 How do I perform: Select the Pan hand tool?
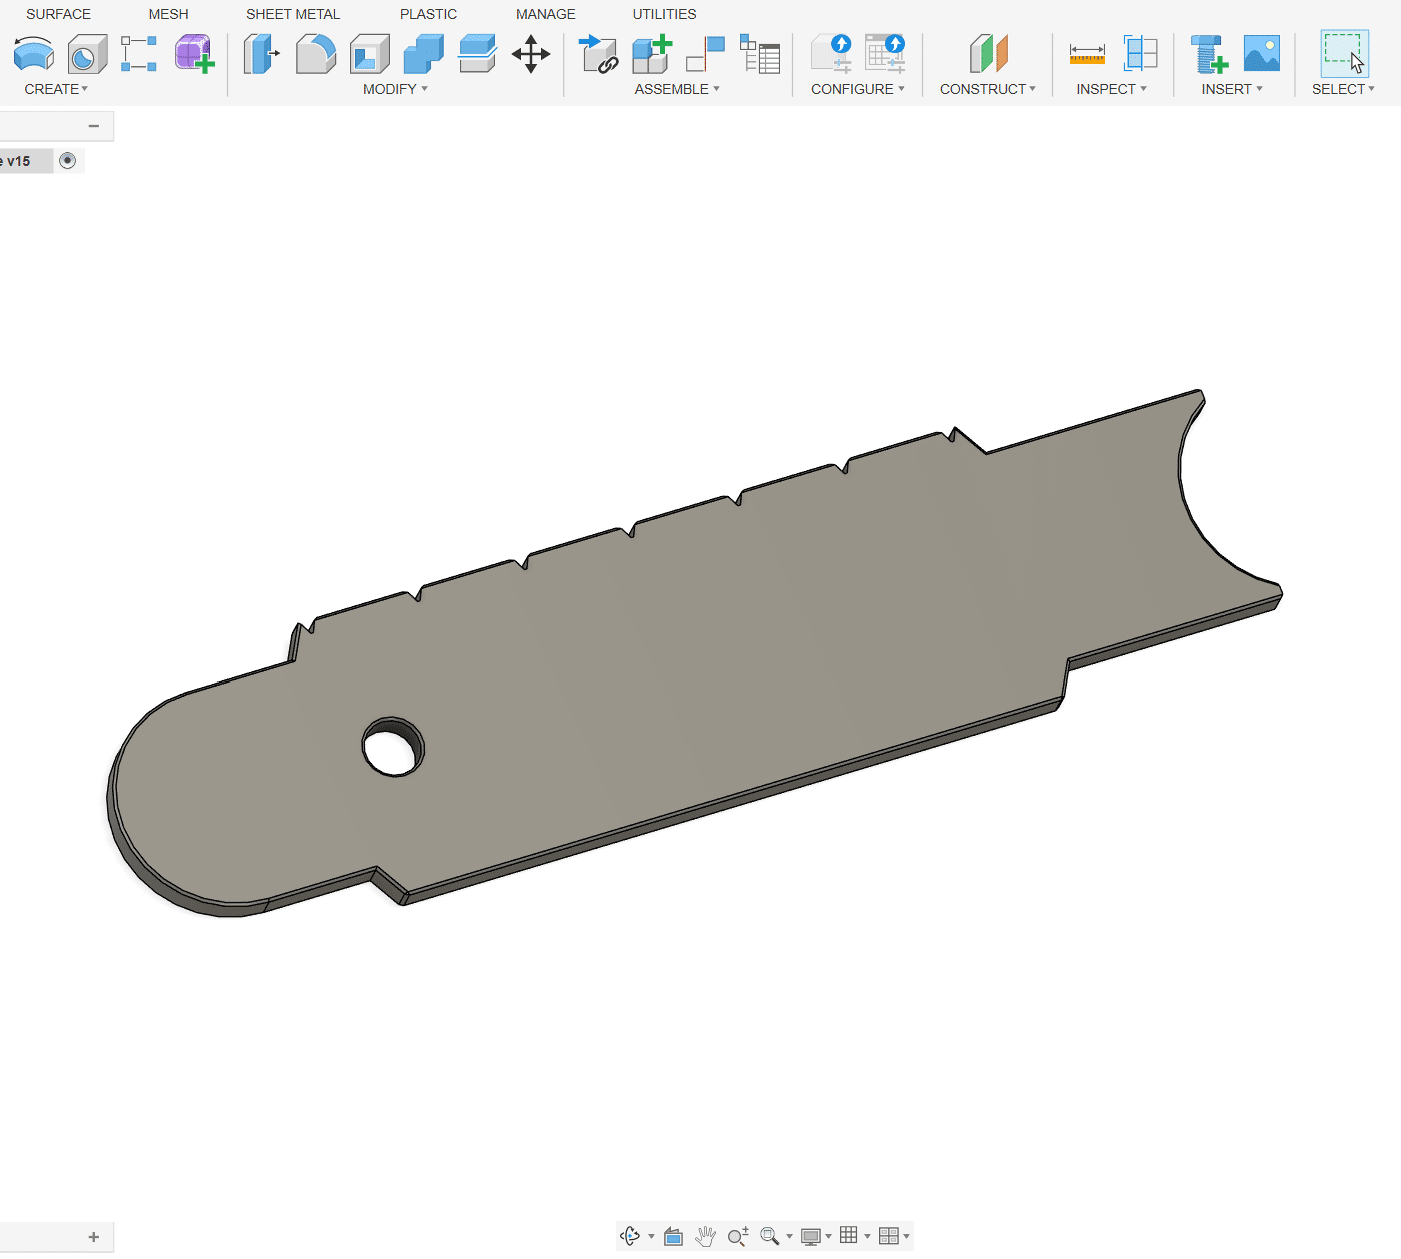705,1236
